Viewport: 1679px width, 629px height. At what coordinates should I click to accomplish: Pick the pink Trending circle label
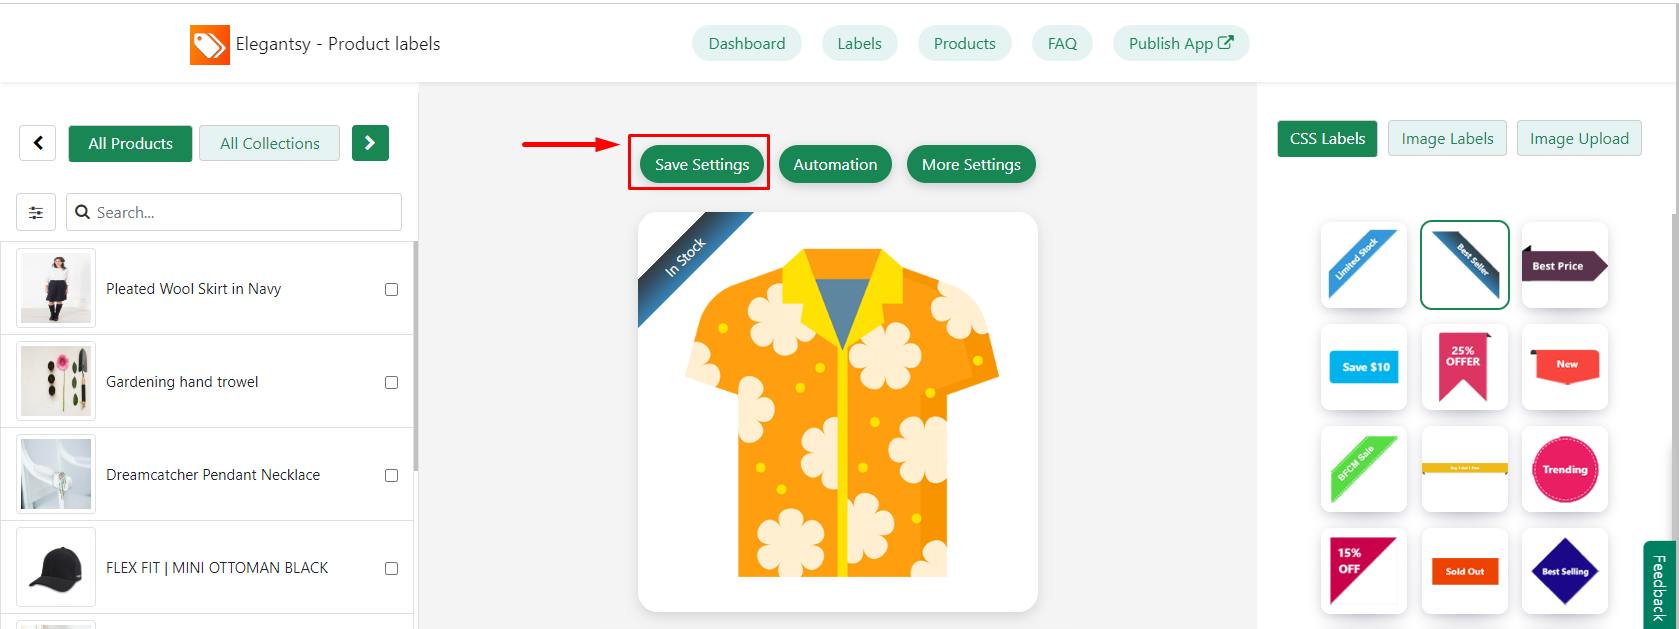(x=1564, y=469)
